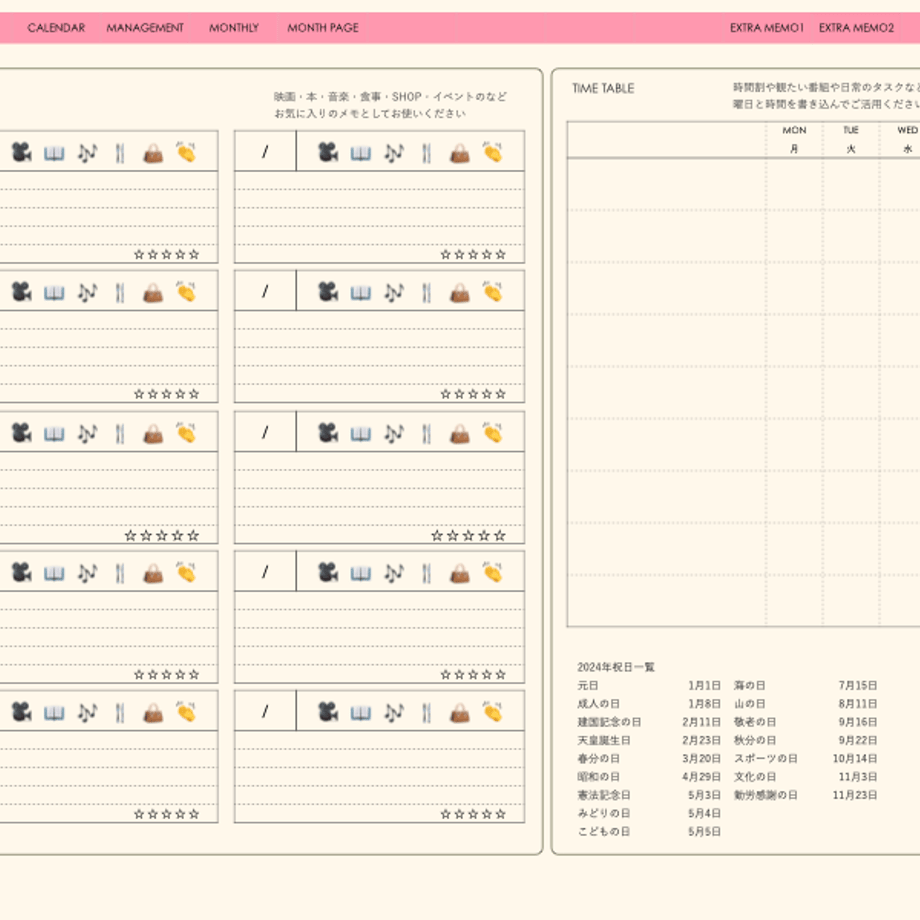Select the 海の日 holiday entry
Image resolution: width=920 pixels, height=920 pixels.
pos(749,685)
